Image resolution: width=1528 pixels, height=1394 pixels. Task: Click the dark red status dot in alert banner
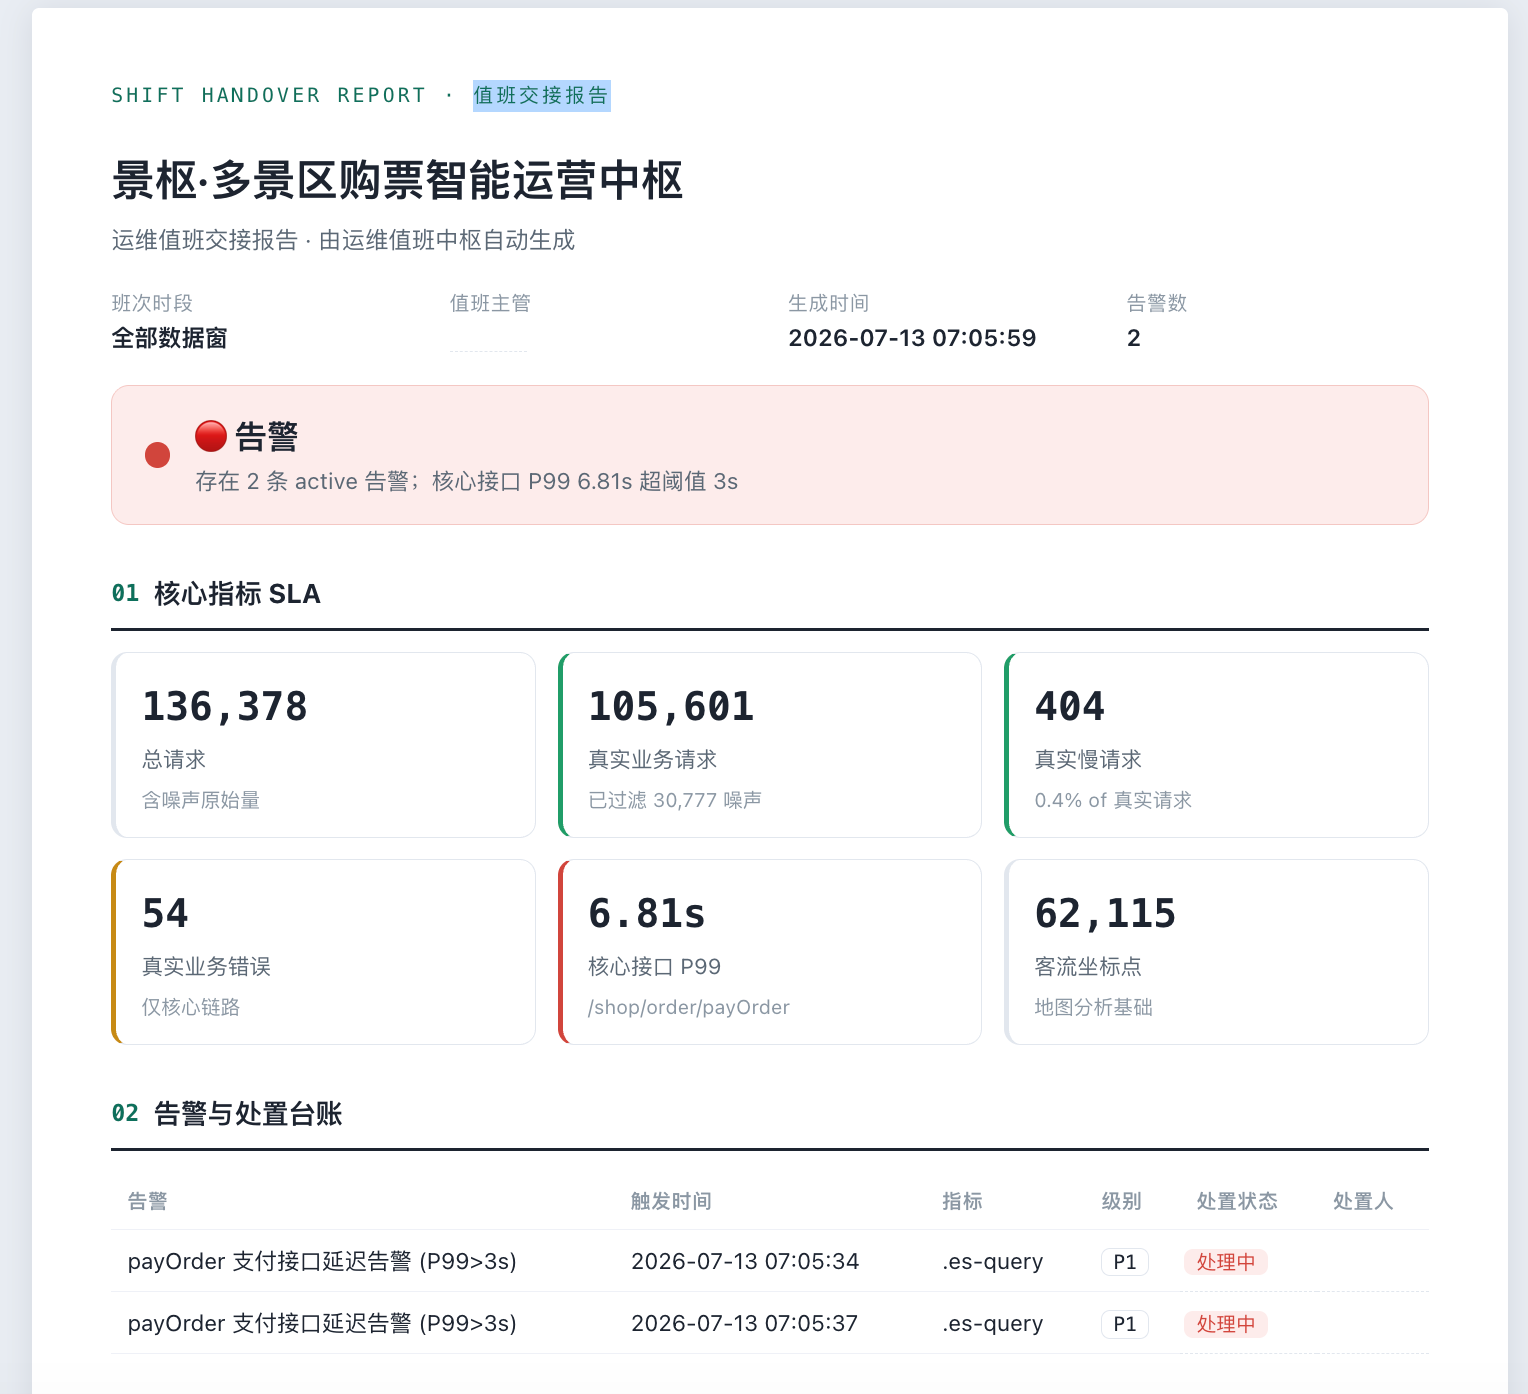pos(157,455)
